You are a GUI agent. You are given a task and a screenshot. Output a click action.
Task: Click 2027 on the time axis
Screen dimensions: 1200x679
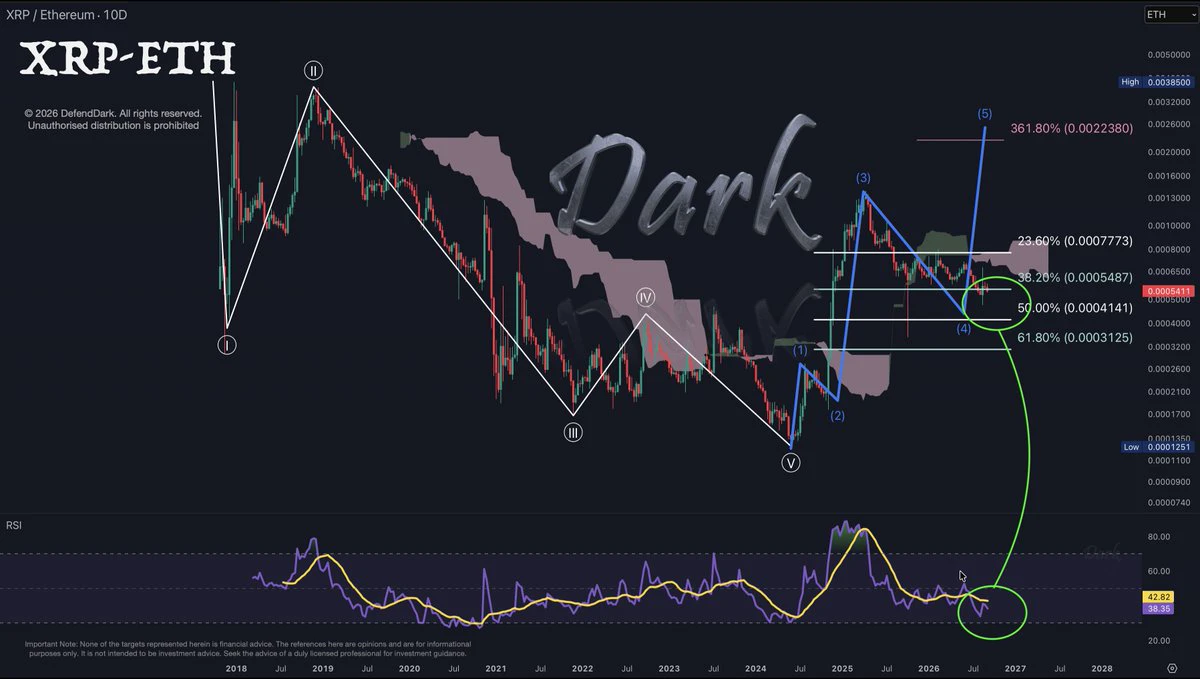(x=1016, y=667)
